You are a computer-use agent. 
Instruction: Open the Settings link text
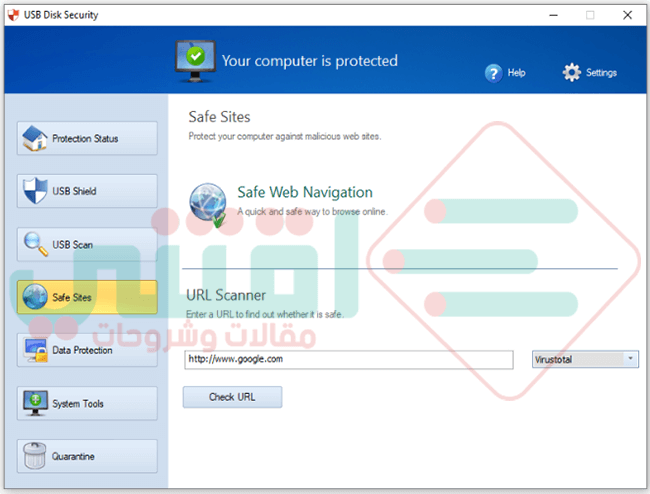[601, 73]
